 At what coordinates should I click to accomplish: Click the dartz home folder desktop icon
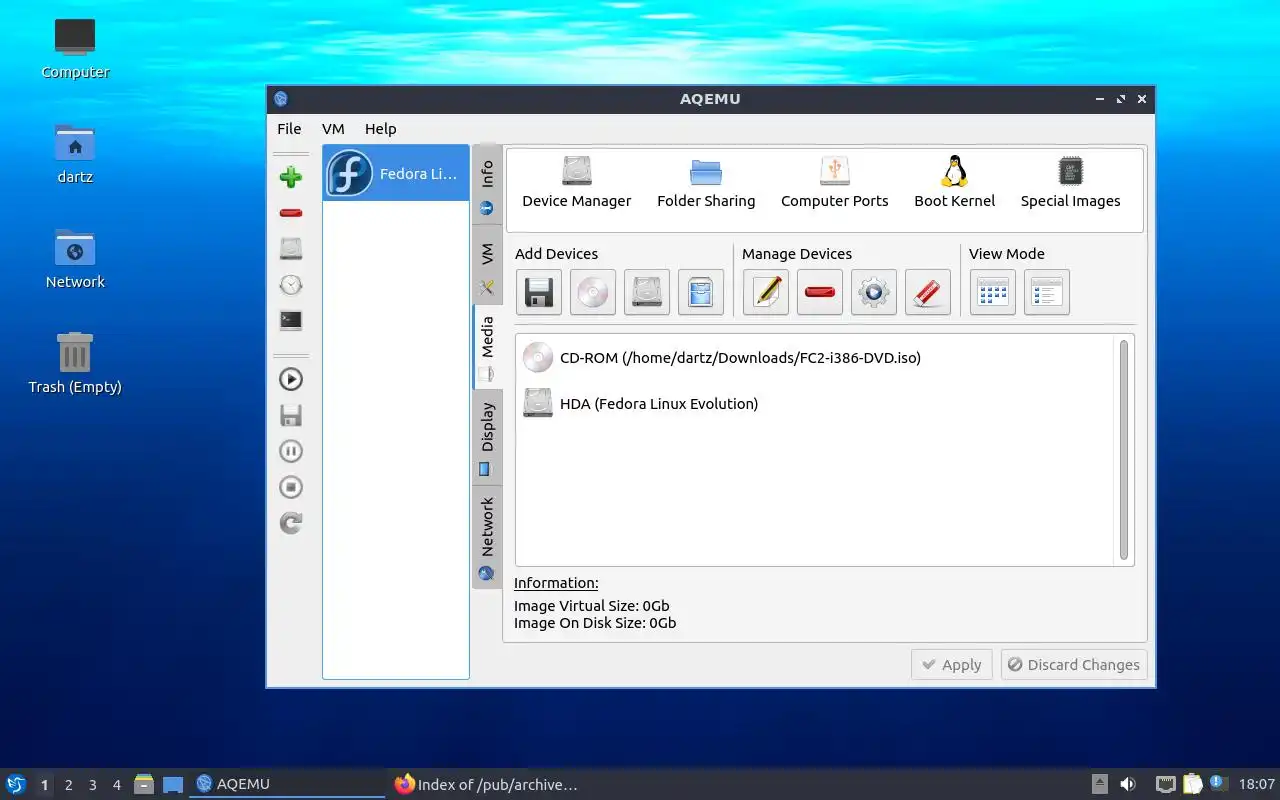pyautogui.click(x=75, y=153)
